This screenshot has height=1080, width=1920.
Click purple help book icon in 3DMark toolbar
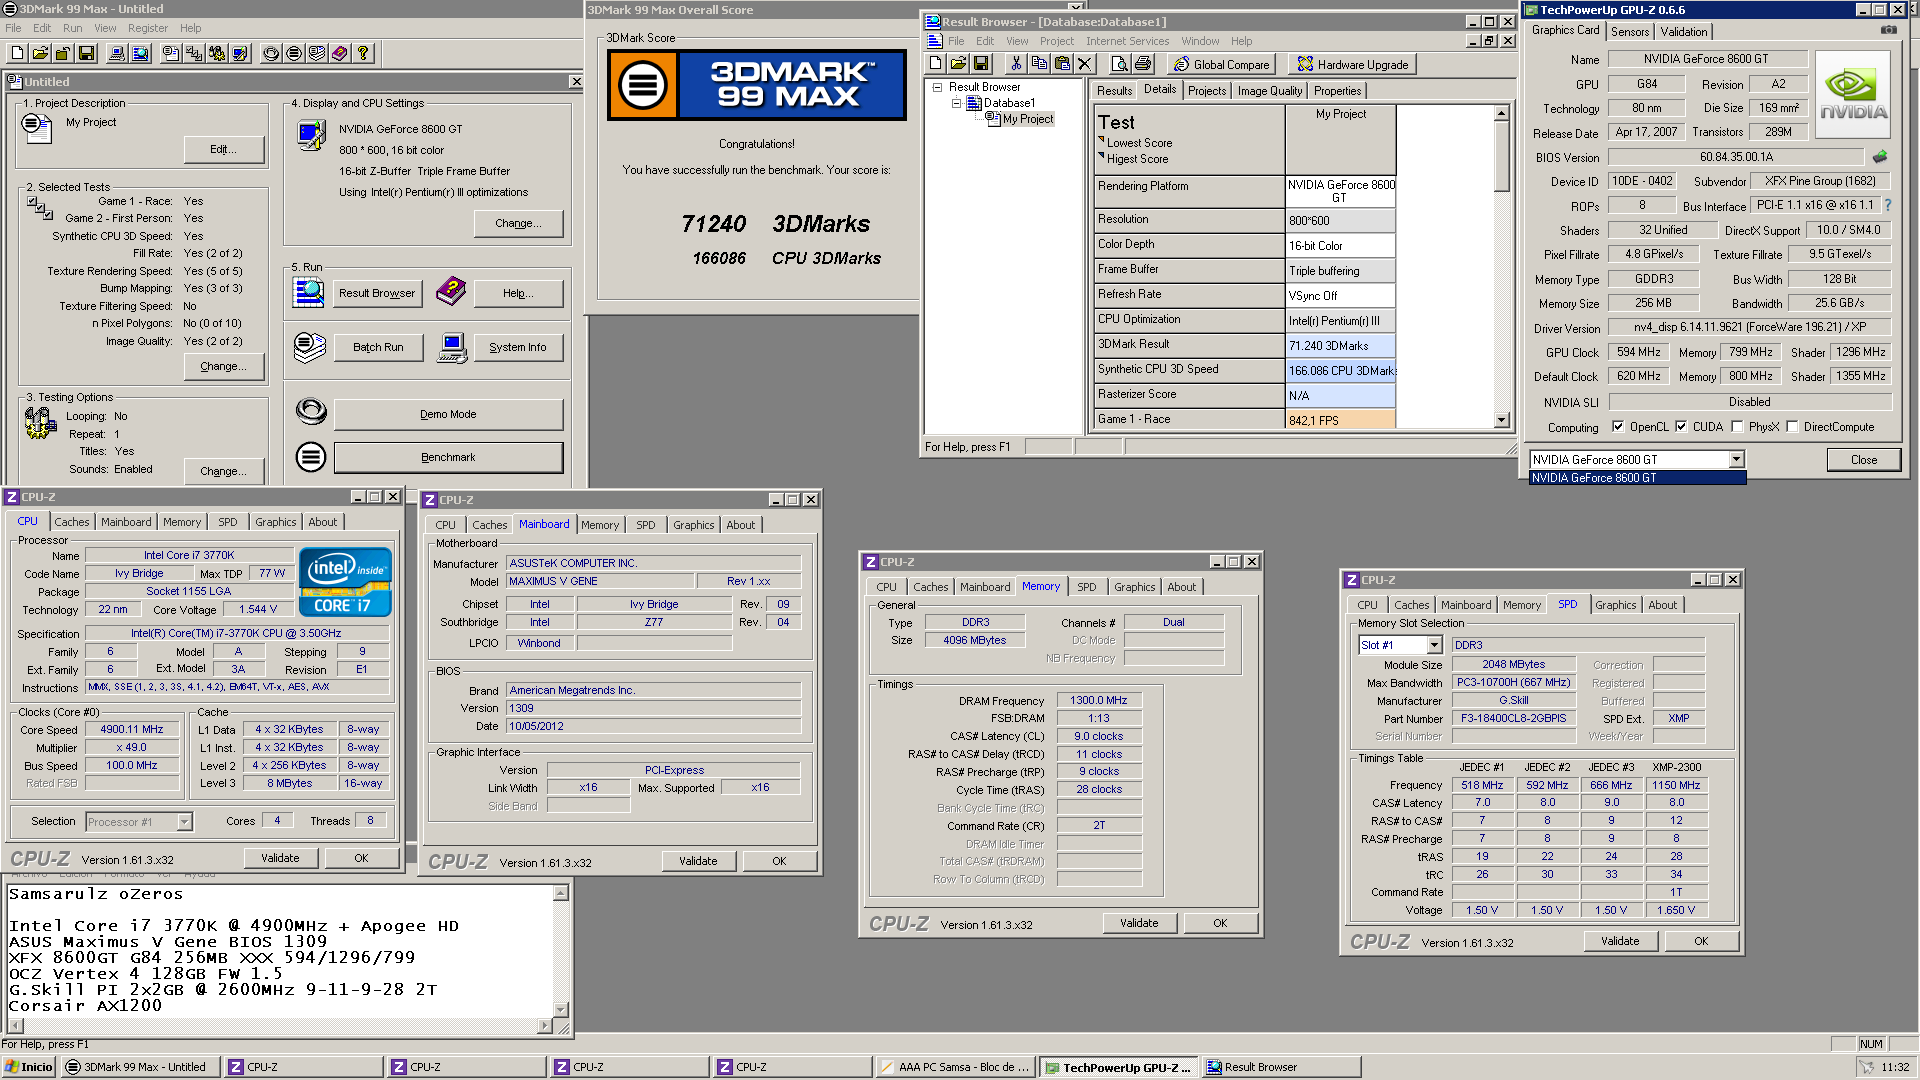click(x=340, y=53)
